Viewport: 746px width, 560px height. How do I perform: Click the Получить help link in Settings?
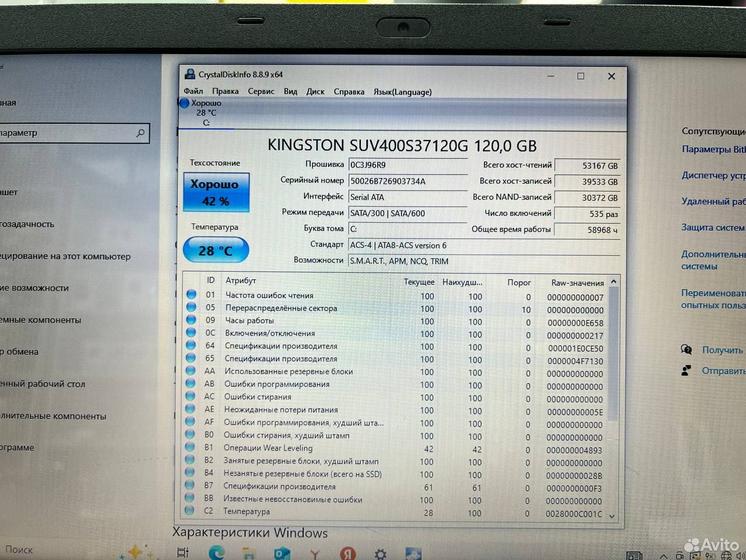pos(722,350)
